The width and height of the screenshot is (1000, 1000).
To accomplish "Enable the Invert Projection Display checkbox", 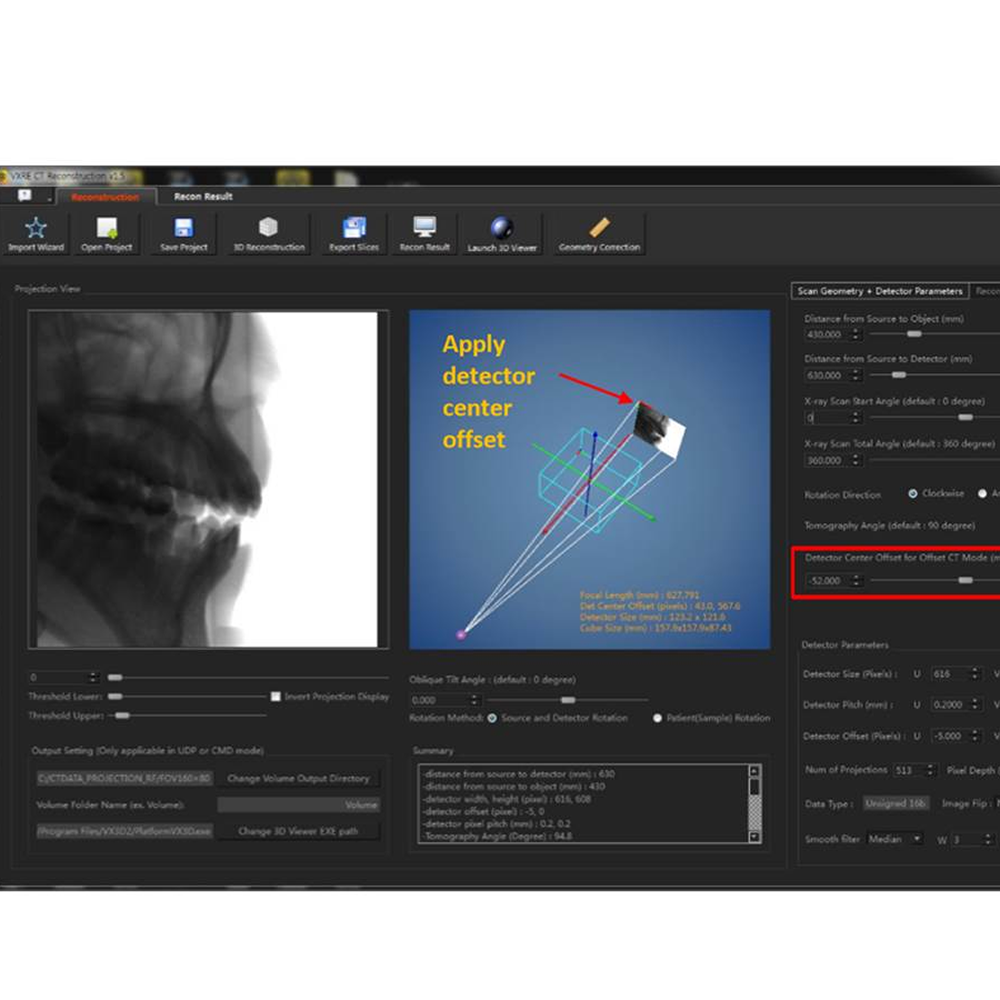I will point(276,696).
